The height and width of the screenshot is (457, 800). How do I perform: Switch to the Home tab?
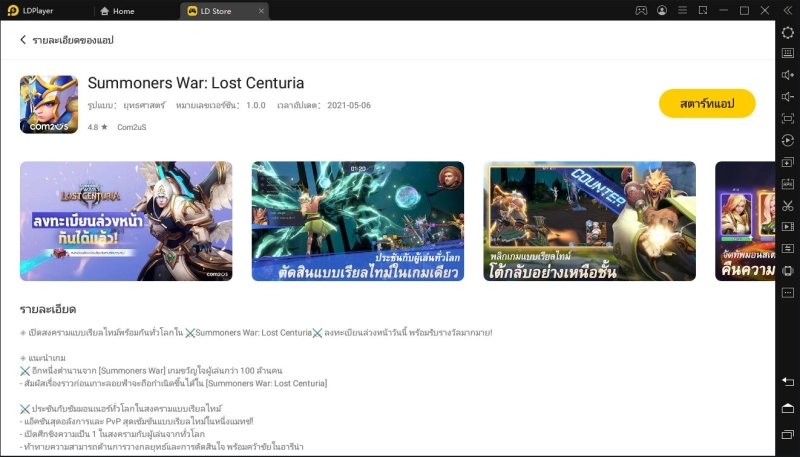(117, 11)
